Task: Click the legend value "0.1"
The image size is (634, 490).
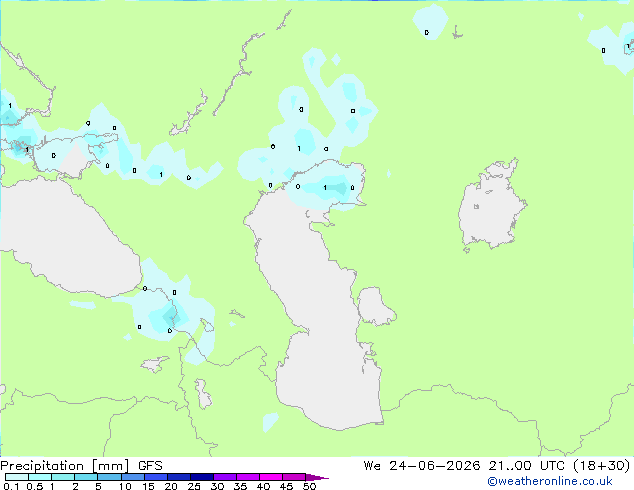Action: click(11, 486)
